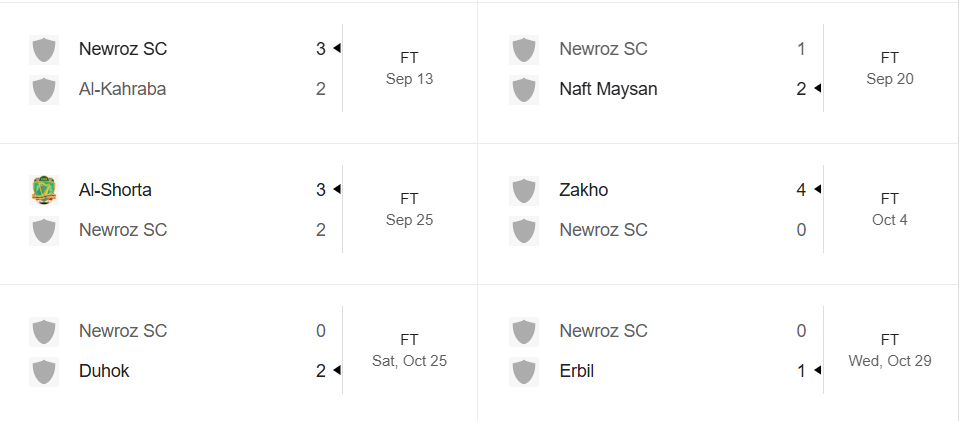Image resolution: width=960 pixels, height=421 pixels.
Task: Select the Al-Shorta team name
Action: [115, 190]
